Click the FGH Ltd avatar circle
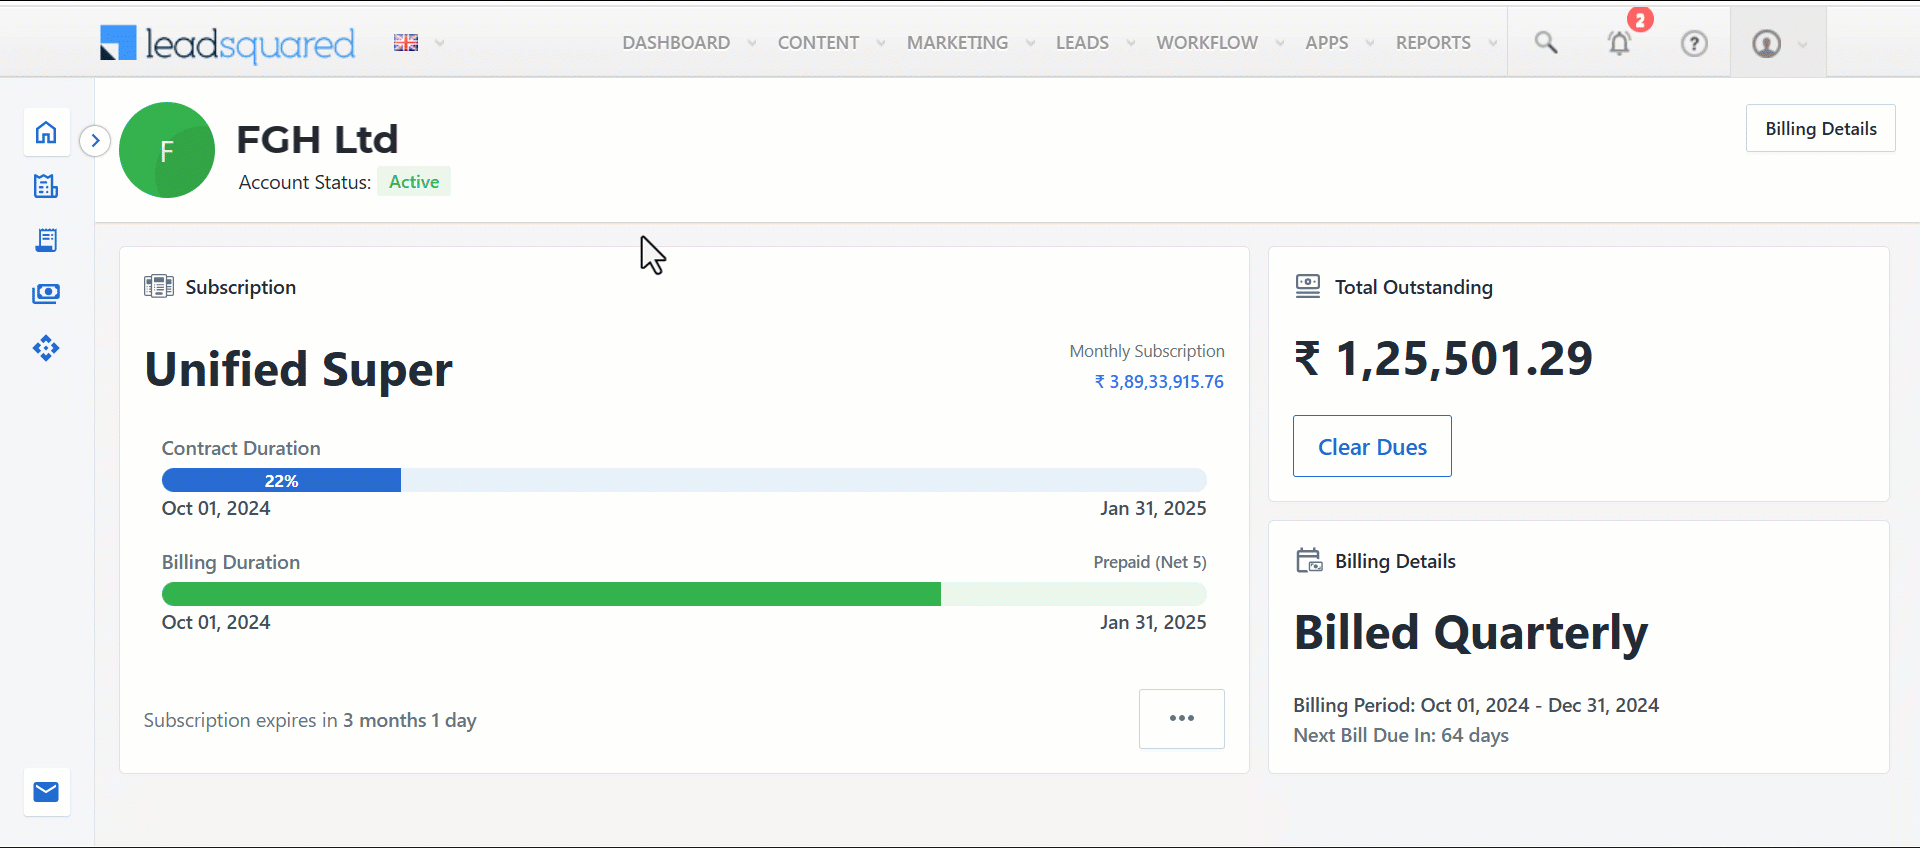The height and width of the screenshot is (848, 1920). pos(167,150)
